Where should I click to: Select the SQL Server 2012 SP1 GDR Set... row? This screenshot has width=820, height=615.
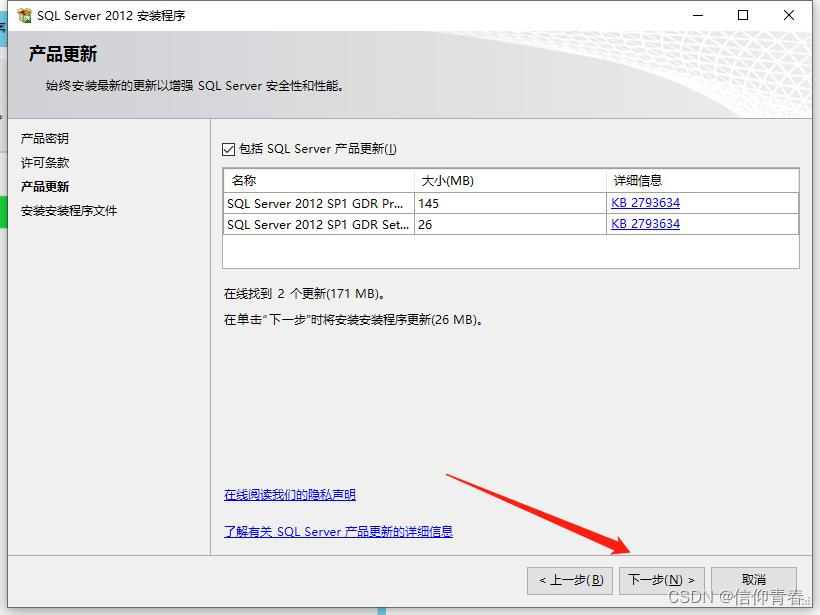point(511,224)
